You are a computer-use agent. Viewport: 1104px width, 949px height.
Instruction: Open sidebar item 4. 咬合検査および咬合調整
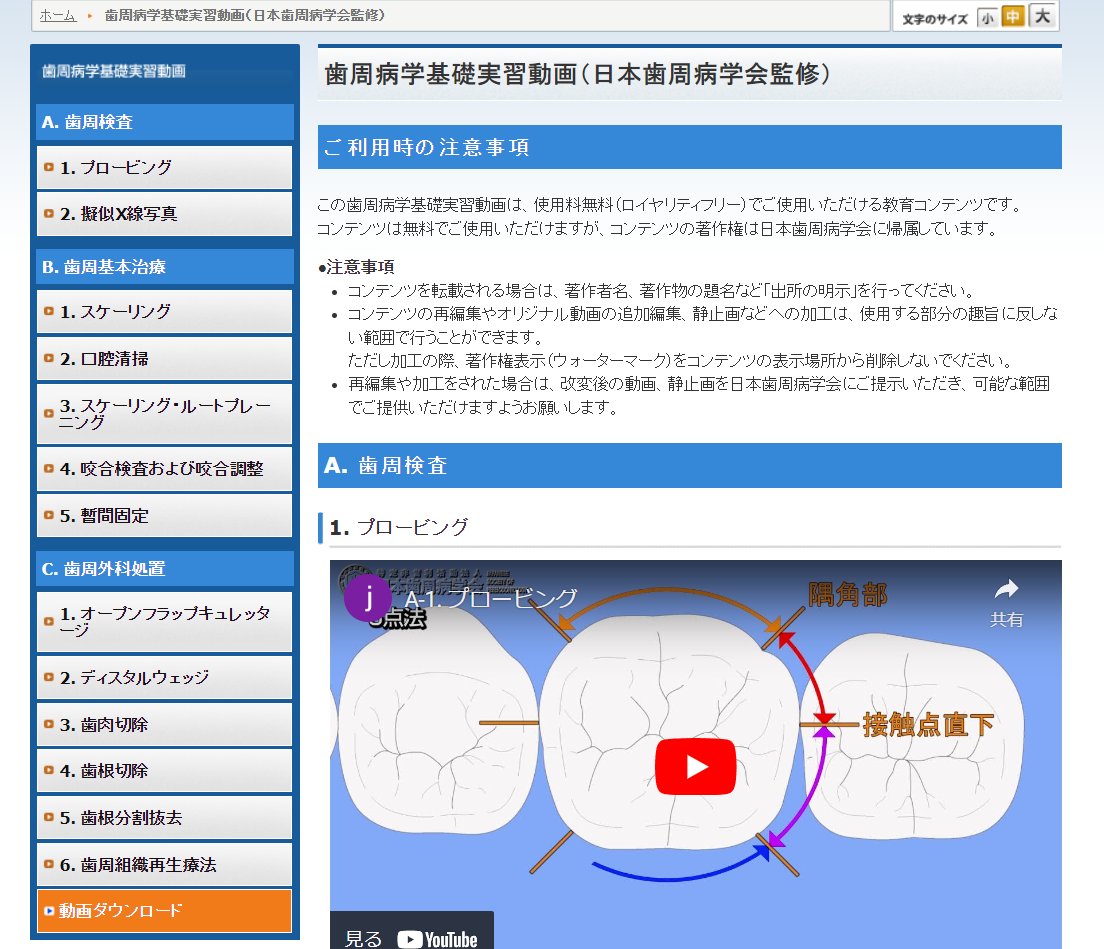165,468
